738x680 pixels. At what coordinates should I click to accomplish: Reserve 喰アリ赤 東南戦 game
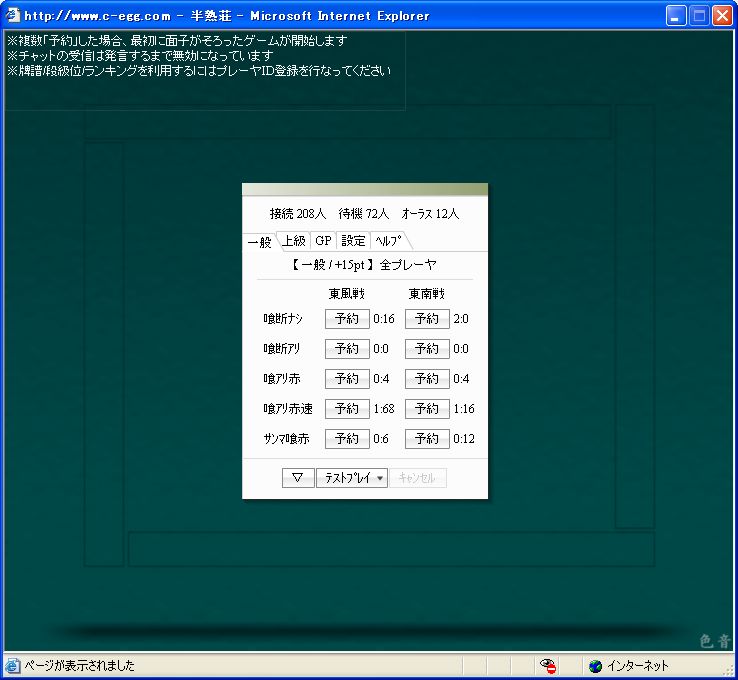click(427, 379)
